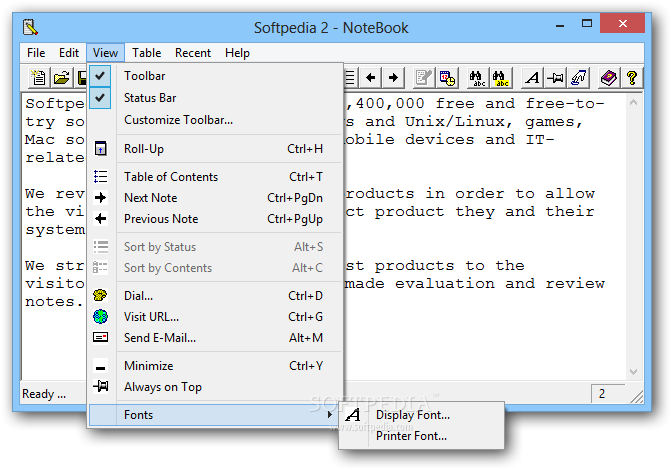Click the Minimize dash icon in menu
Screen dimensions: 672x470
[x=100, y=368]
